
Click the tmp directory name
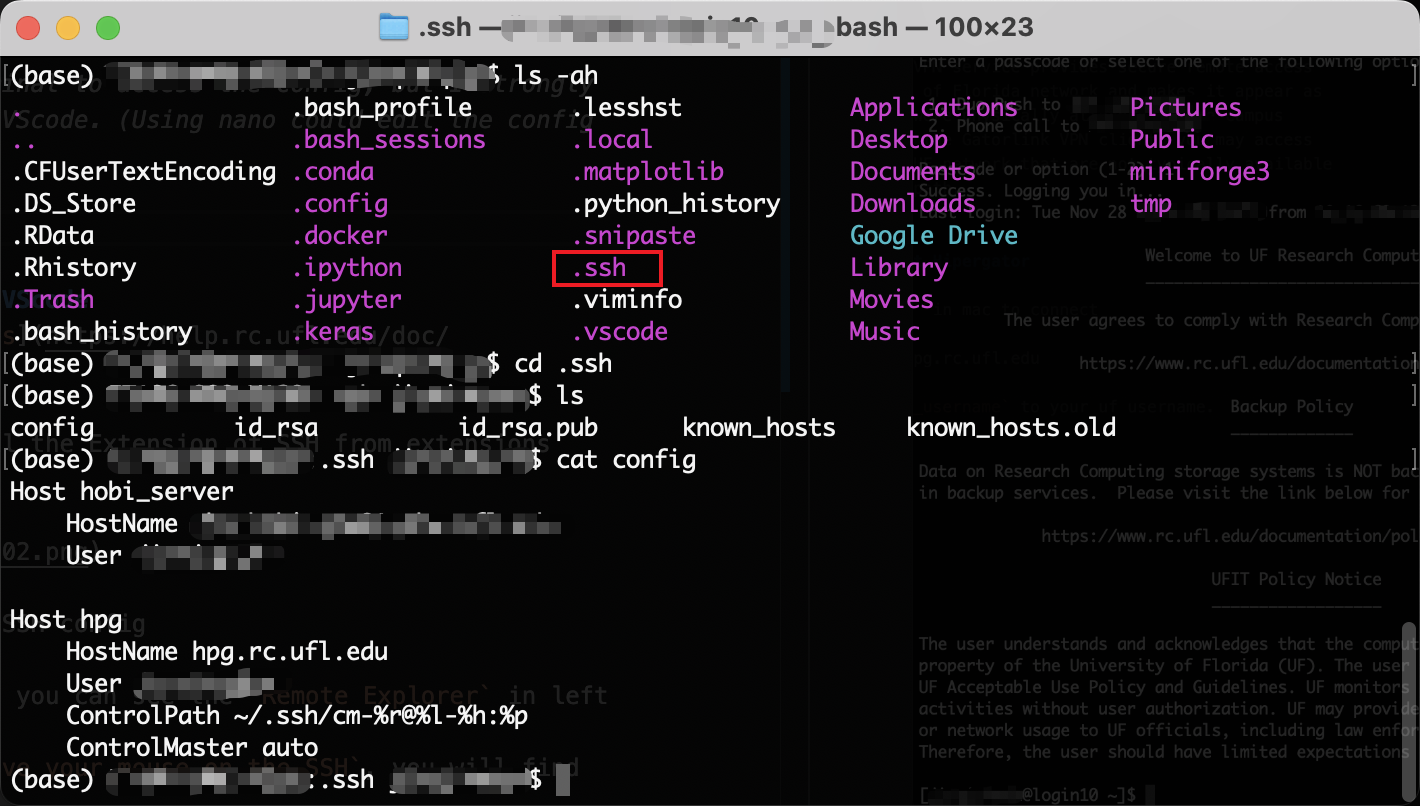tap(1151, 203)
